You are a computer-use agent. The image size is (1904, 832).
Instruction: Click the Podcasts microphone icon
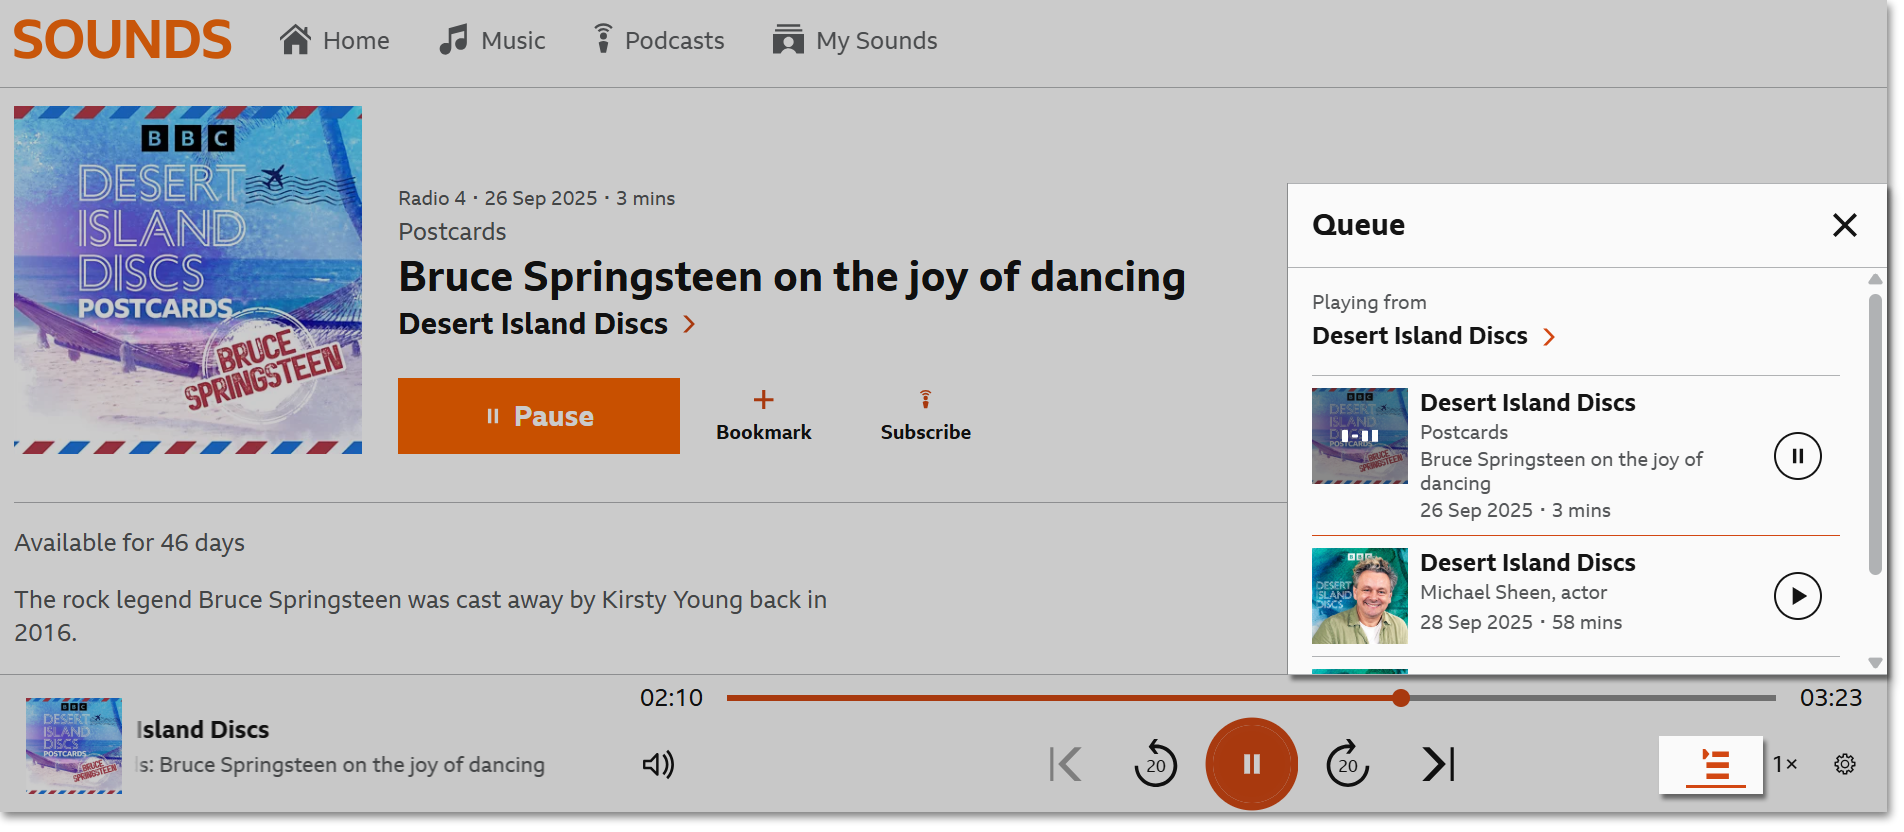coord(603,39)
